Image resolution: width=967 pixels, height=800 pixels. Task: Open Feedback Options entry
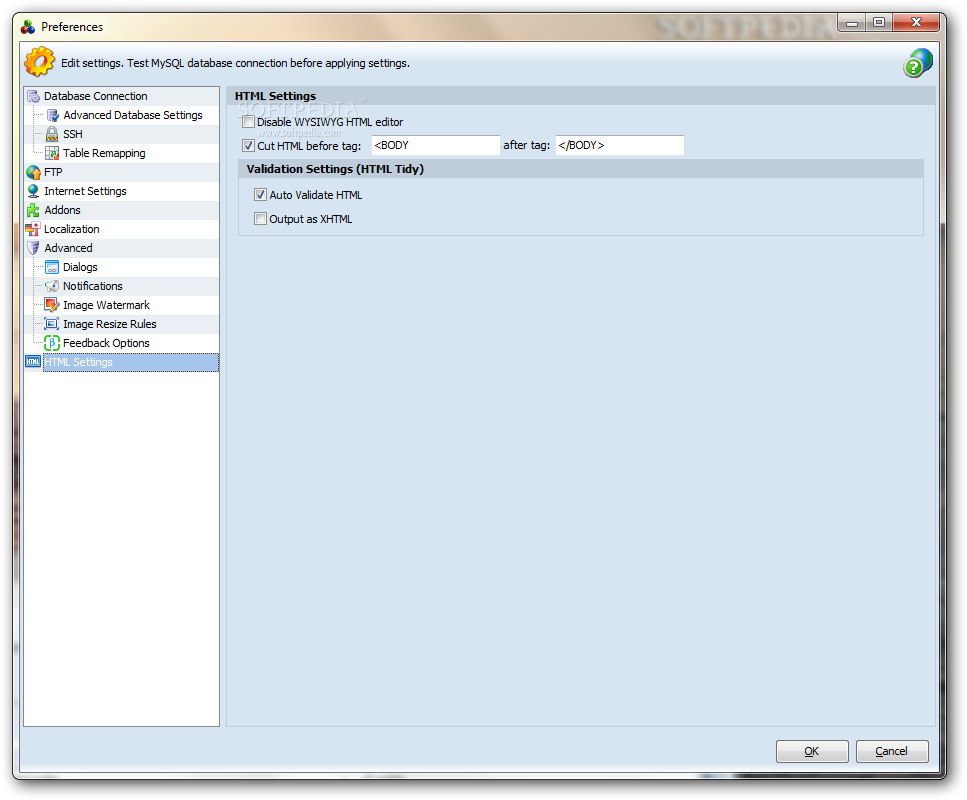pyautogui.click(x=106, y=343)
